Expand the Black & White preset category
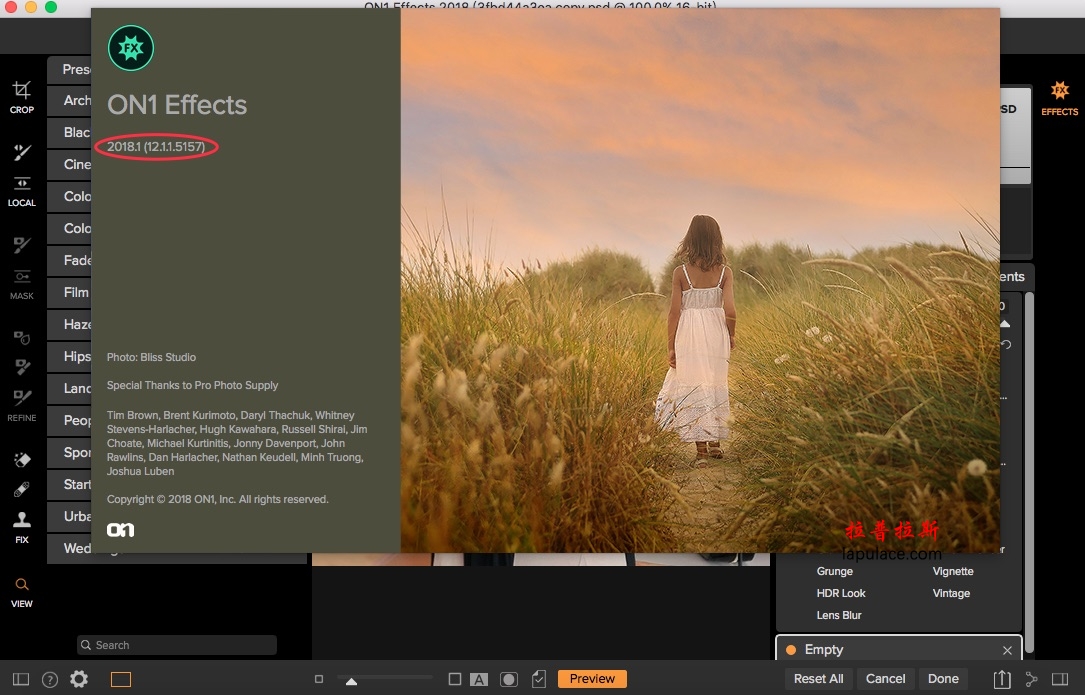1085x695 pixels. coord(69,132)
